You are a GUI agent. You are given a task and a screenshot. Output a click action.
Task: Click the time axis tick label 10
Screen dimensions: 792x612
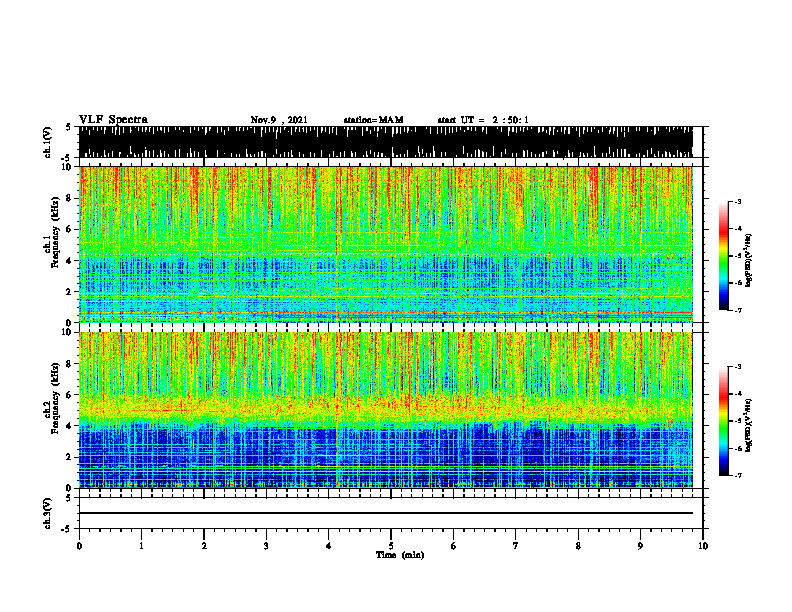tap(703, 546)
